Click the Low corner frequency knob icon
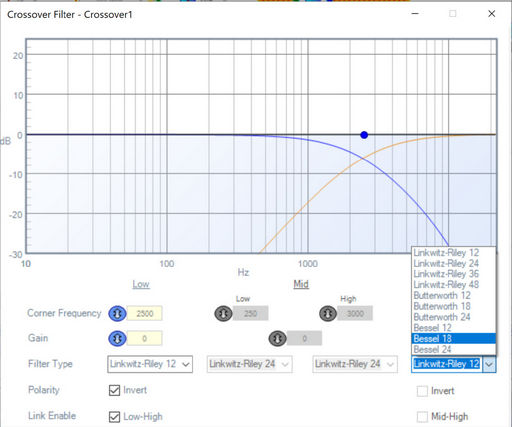The image size is (512, 427). coord(117,314)
